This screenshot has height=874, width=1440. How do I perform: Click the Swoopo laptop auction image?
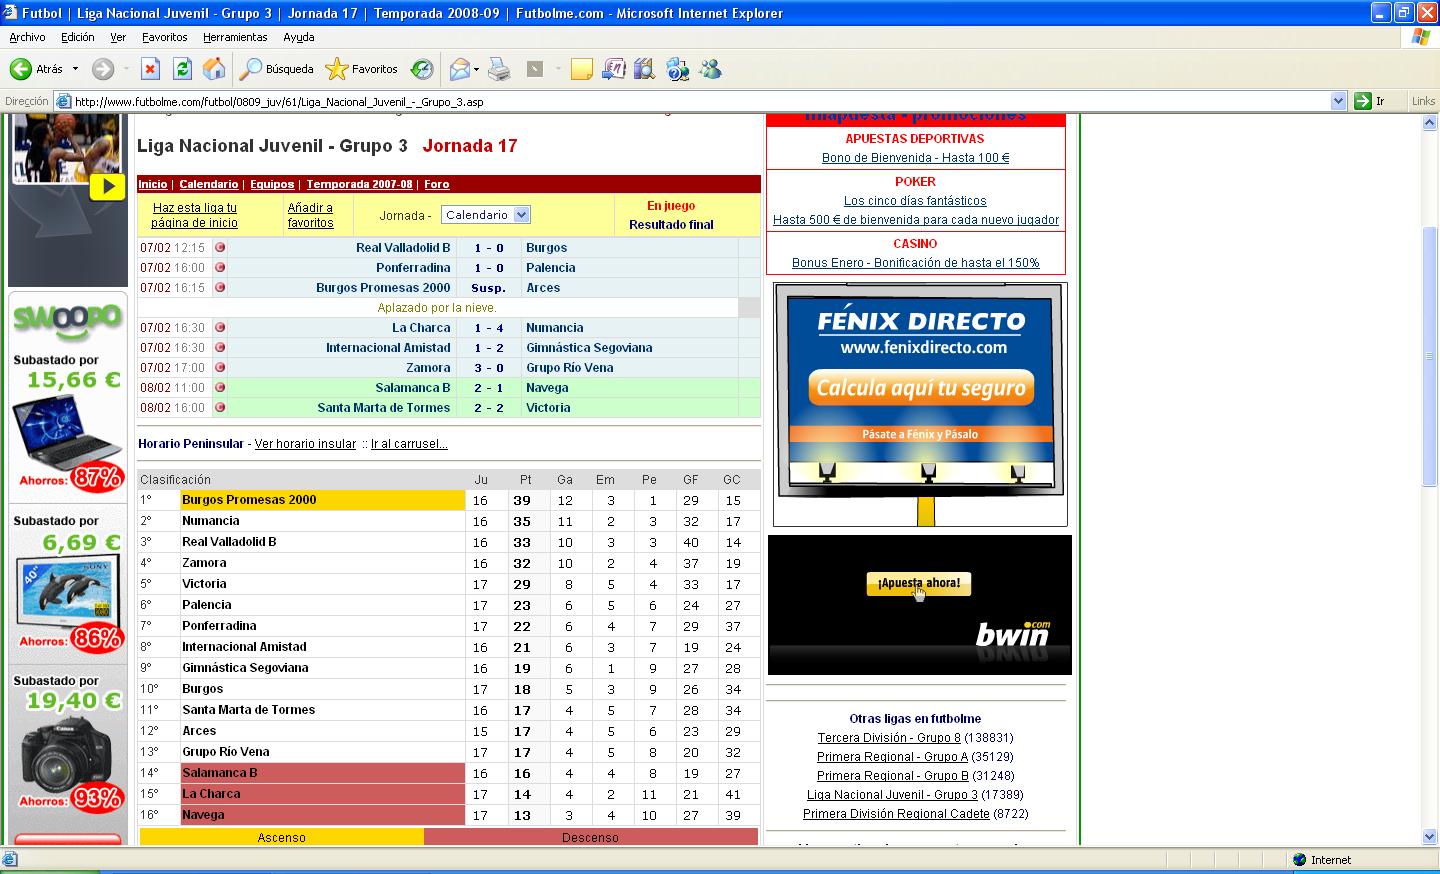pos(66,434)
